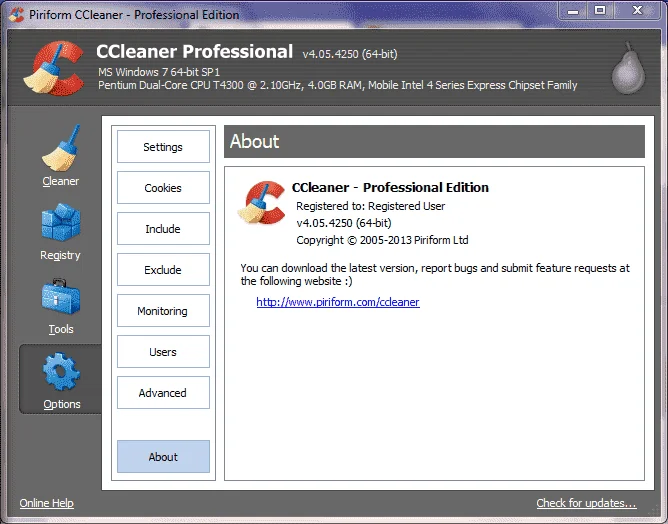This screenshot has height=524, width=668.
Task: Click the Registry label in sidebar
Action: 60,255
